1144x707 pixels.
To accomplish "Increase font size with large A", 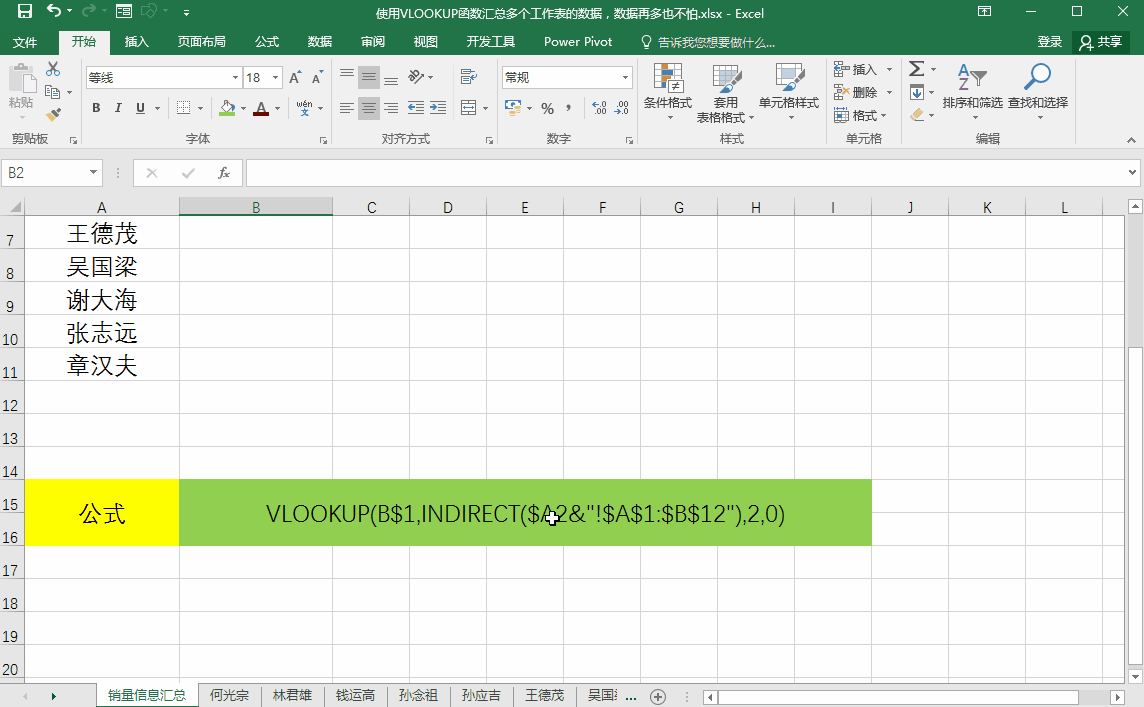I will click(295, 77).
